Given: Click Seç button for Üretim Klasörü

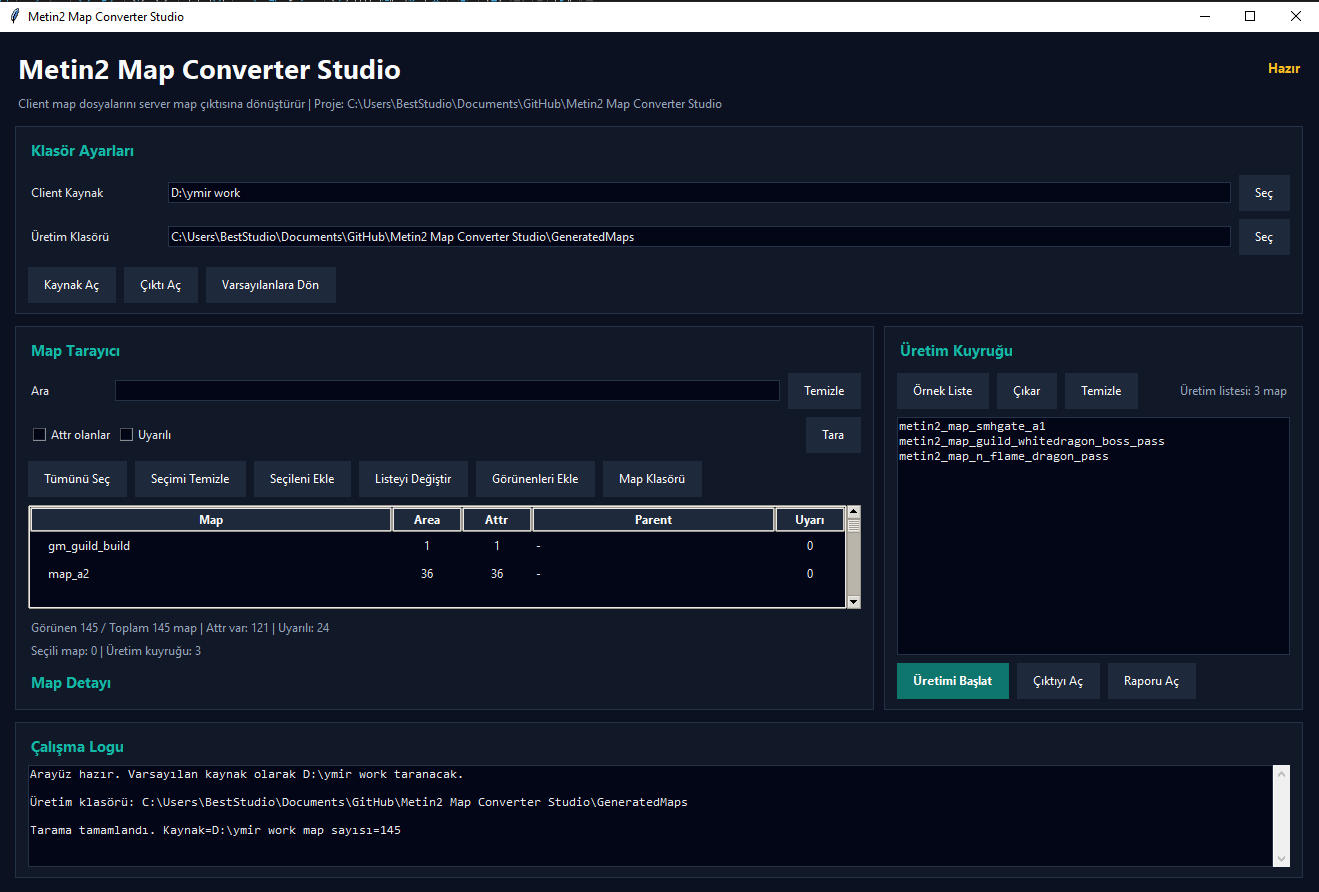Looking at the screenshot, I should click(1264, 237).
